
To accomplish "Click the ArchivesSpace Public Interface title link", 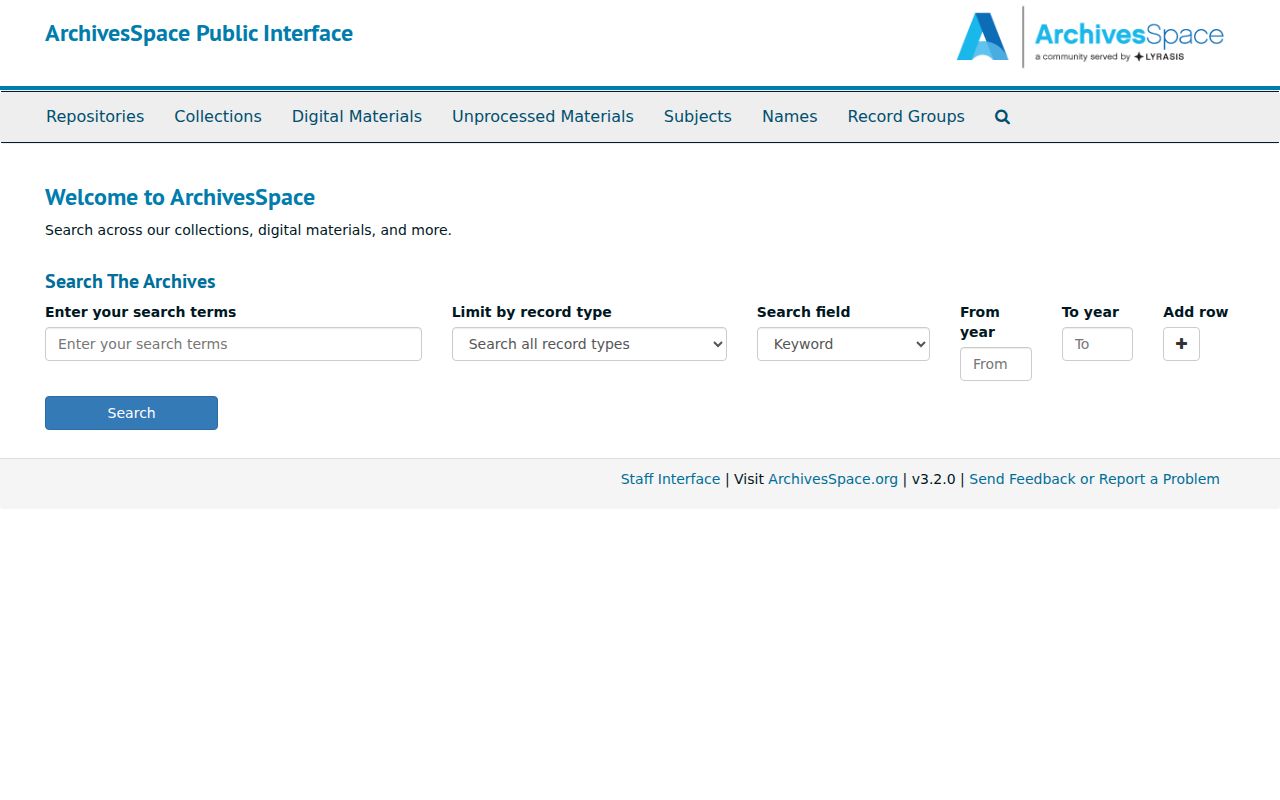I will [199, 33].
